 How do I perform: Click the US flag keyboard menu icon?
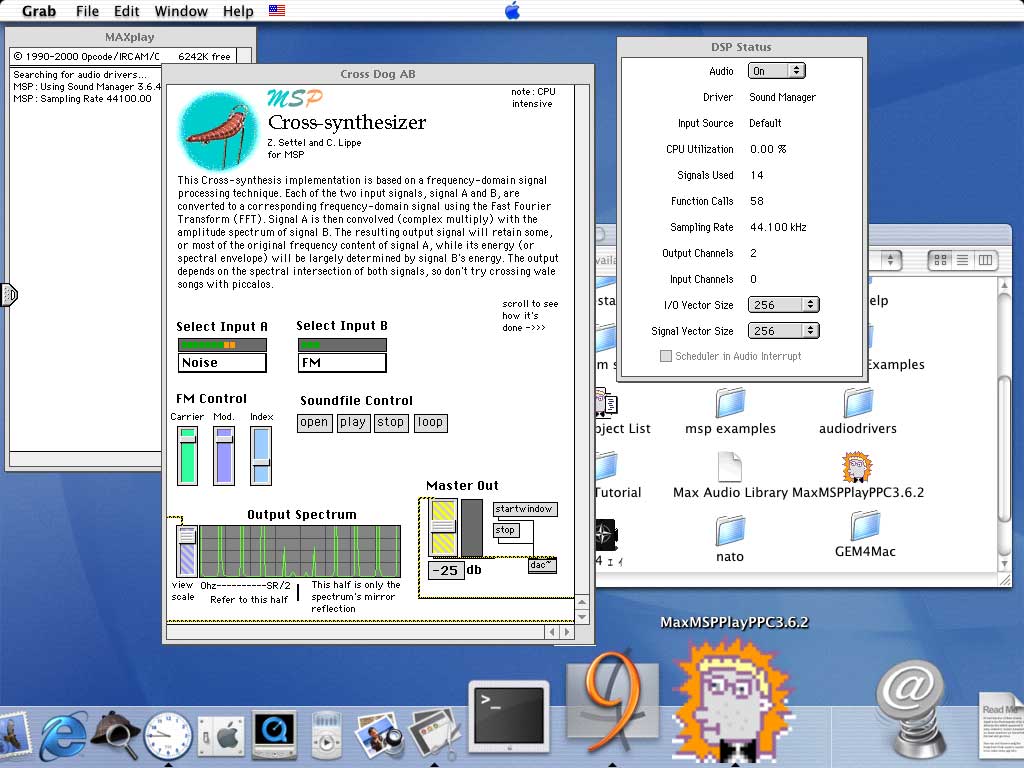[277, 10]
